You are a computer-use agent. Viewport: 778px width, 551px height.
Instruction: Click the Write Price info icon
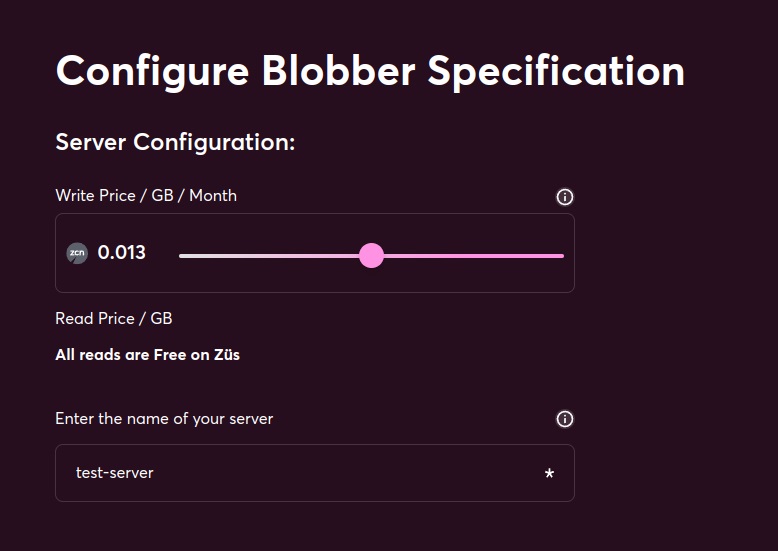[x=564, y=197]
